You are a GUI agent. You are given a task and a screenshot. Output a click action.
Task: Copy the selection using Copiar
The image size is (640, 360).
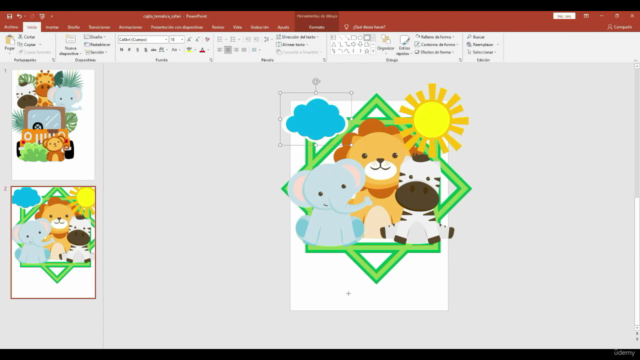pos(27,44)
